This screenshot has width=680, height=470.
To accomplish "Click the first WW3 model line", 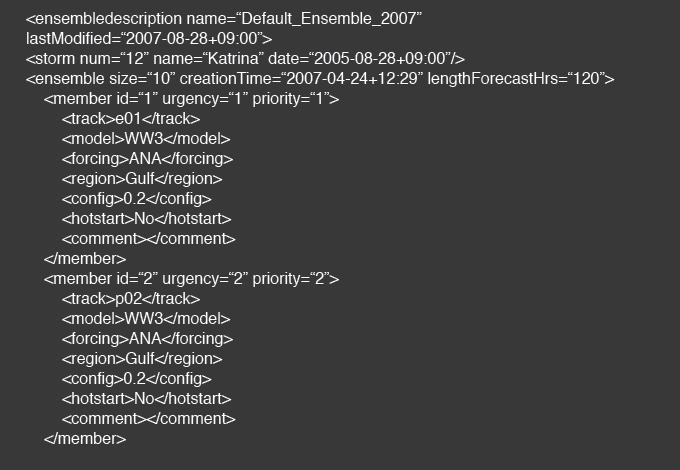I will pos(146,139).
